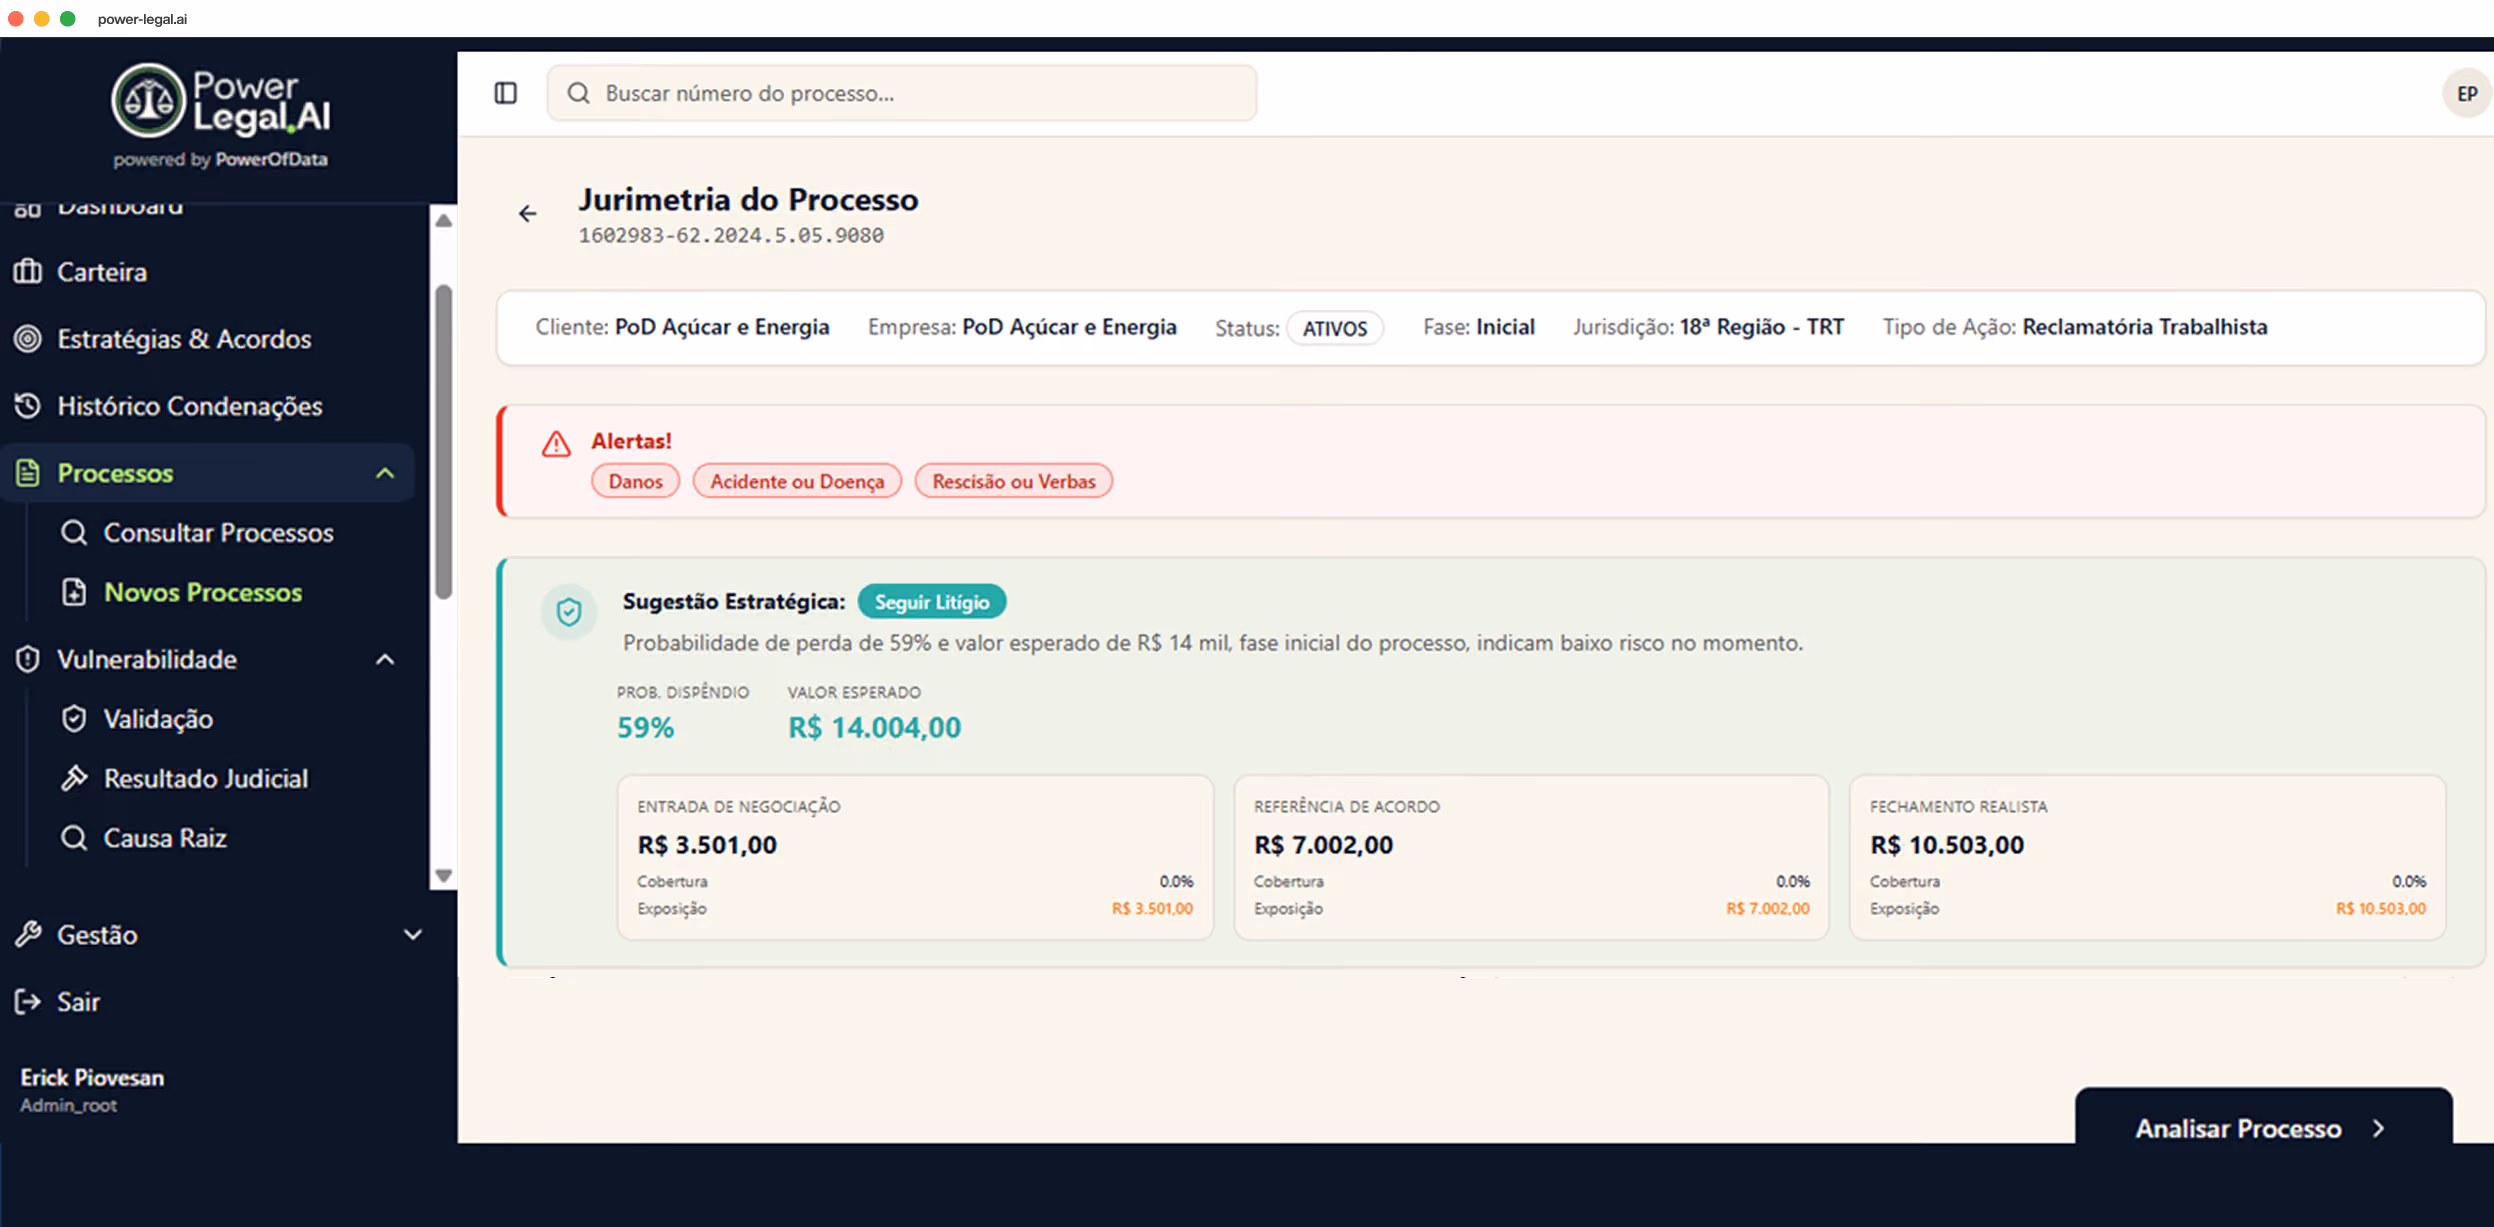Open the EP user avatar
Image resolution: width=2494 pixels, height=1227 pixels.
[x=2466, y=94]
